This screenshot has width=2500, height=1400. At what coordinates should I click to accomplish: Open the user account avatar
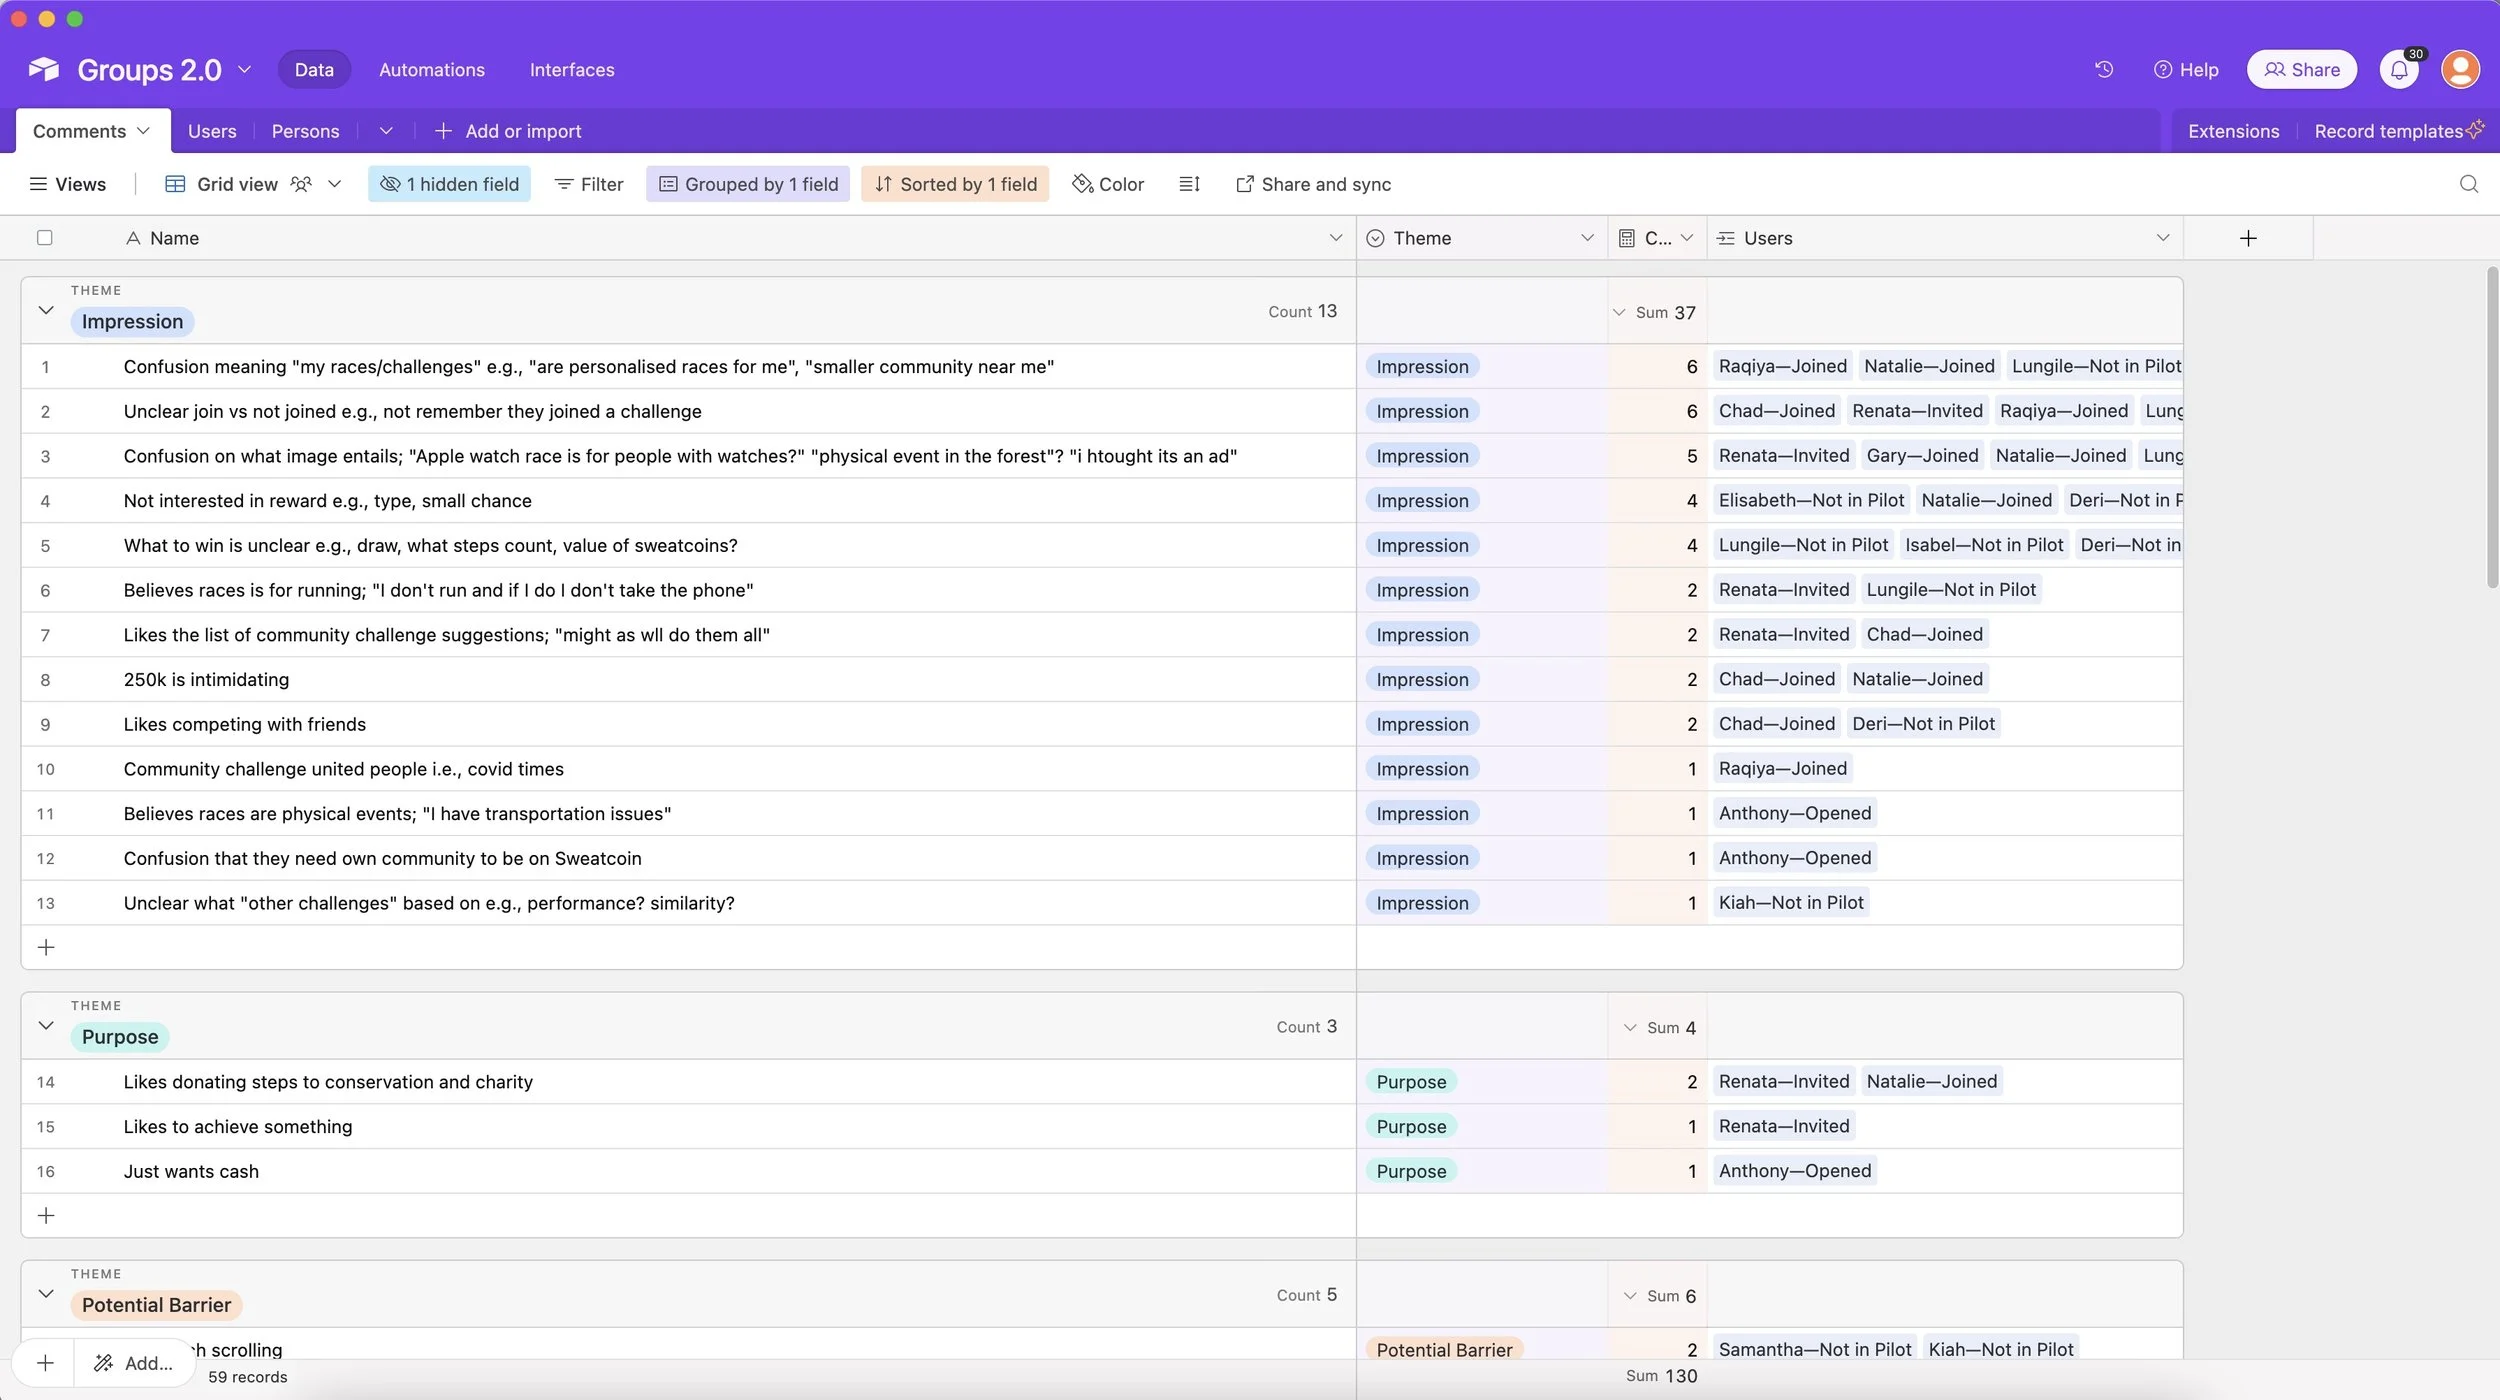2459,70
